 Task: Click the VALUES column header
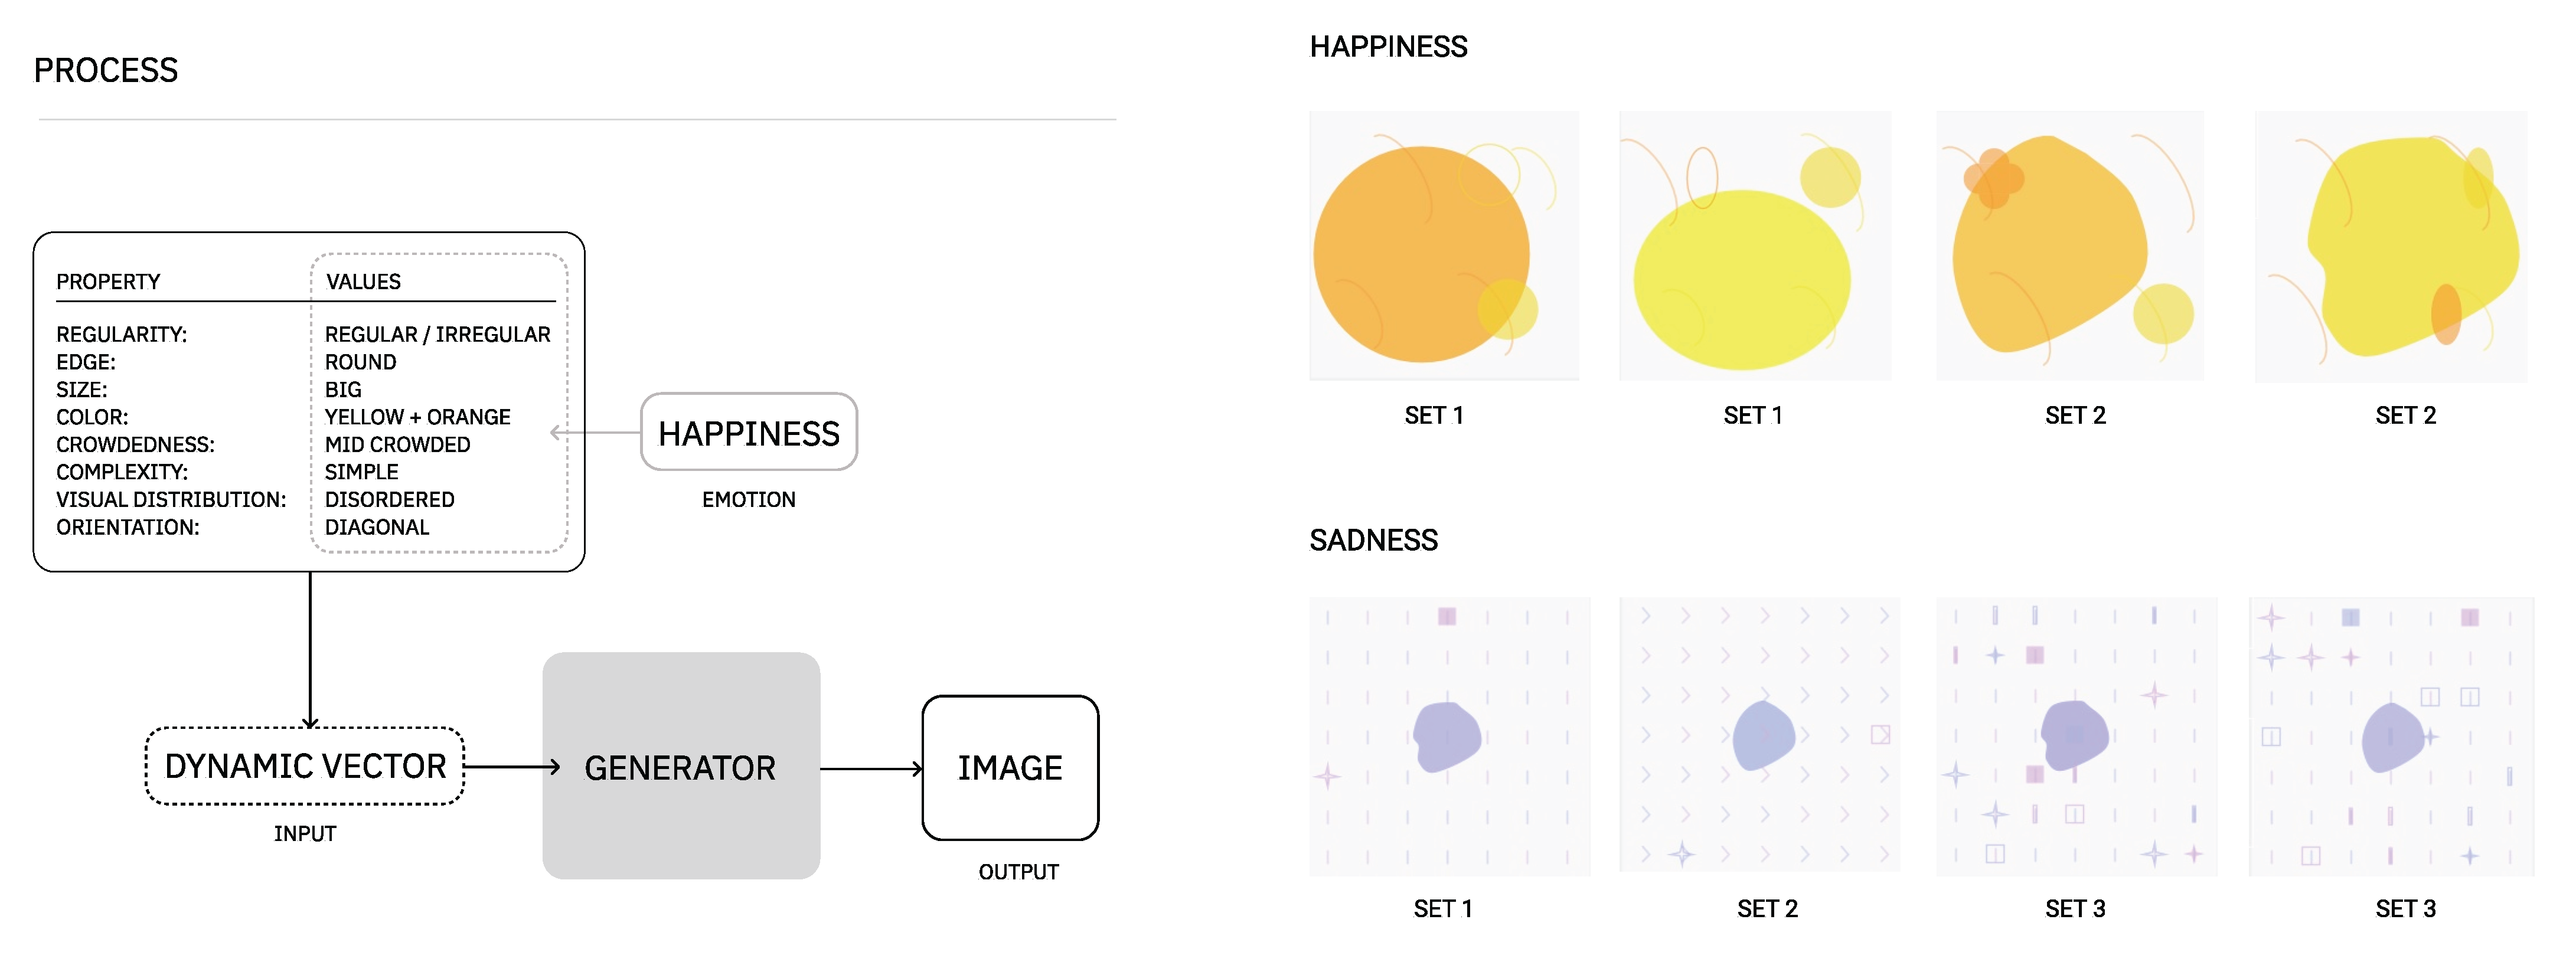363,282
